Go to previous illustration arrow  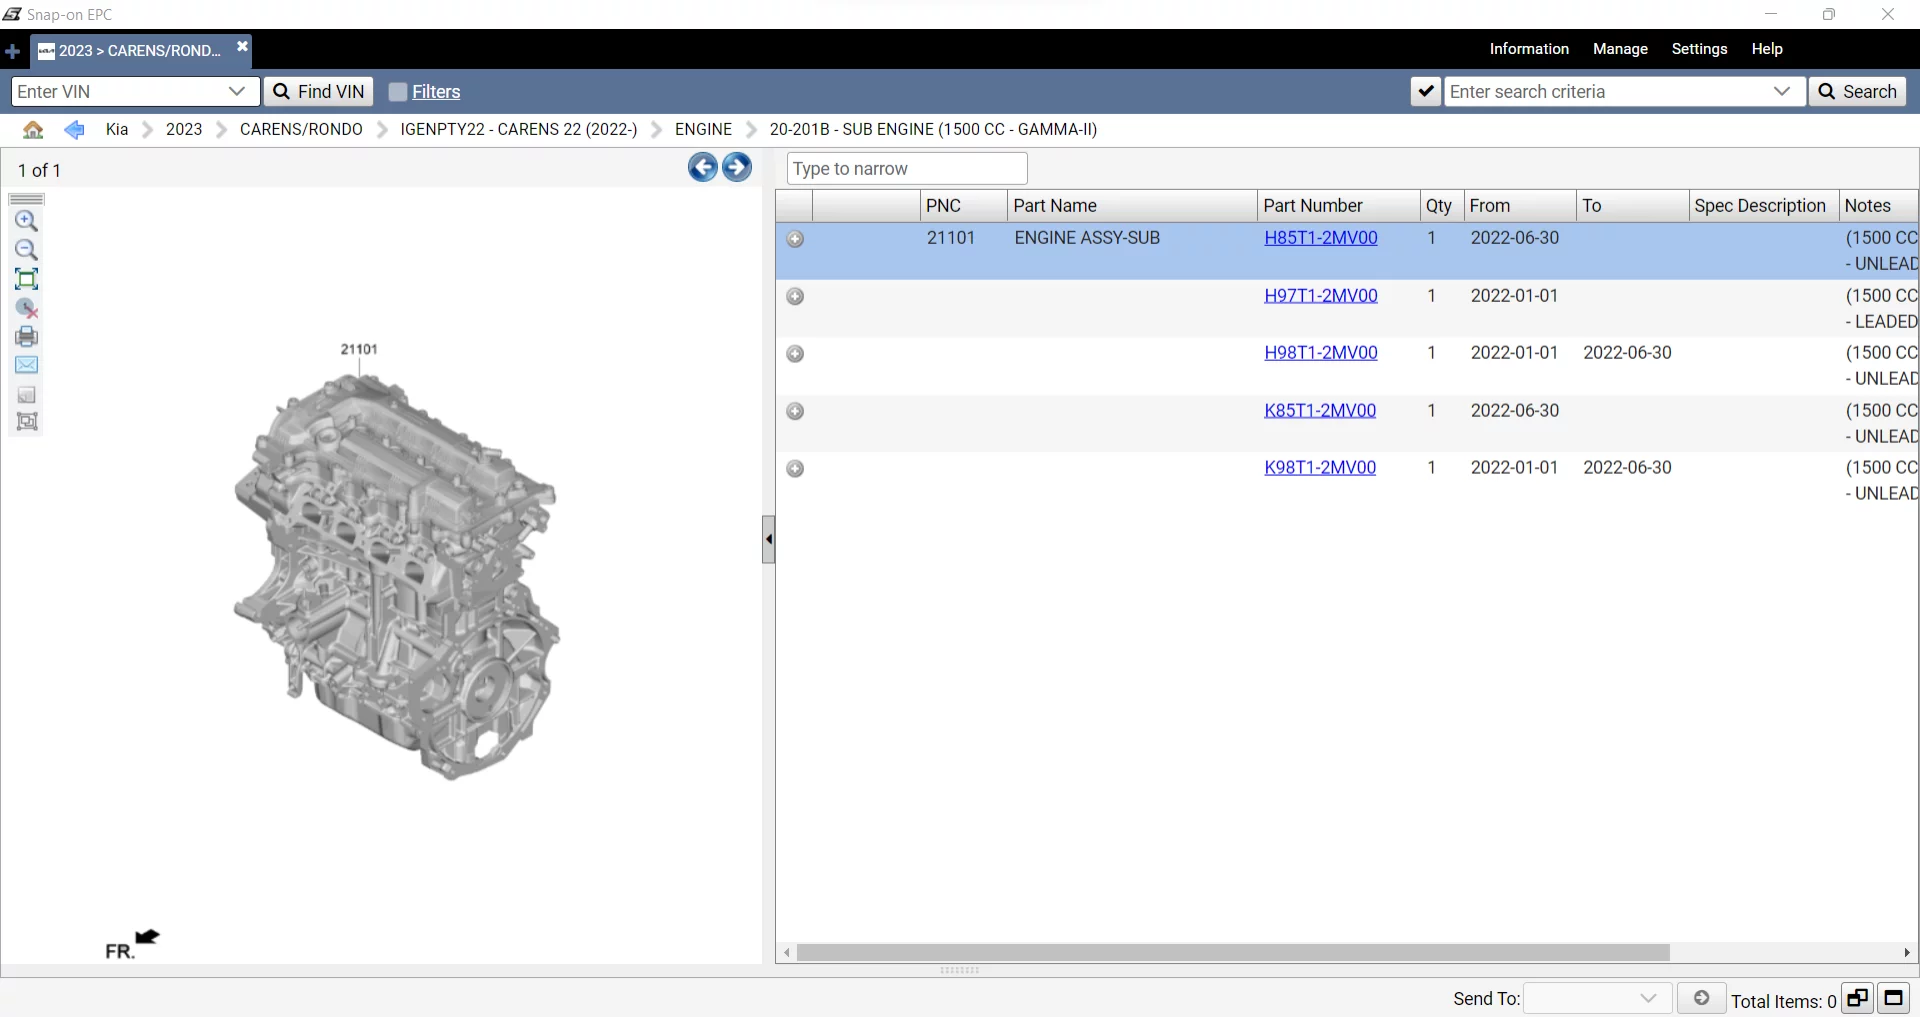(x=702, y=167)
